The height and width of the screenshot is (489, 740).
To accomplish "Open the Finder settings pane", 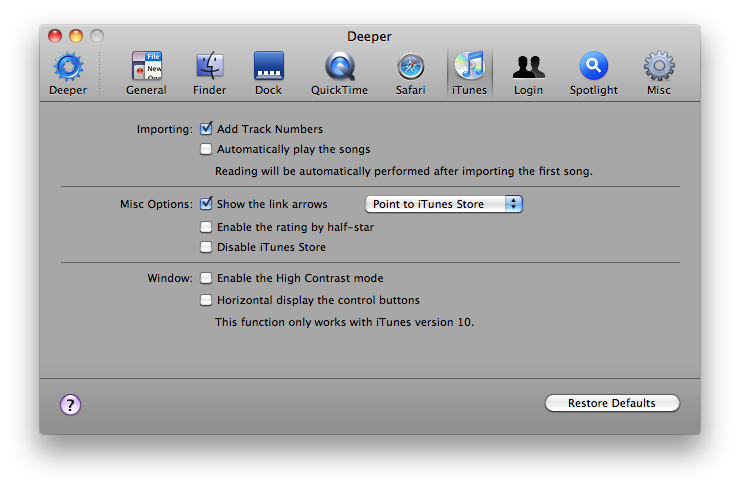I will (210, 73).
